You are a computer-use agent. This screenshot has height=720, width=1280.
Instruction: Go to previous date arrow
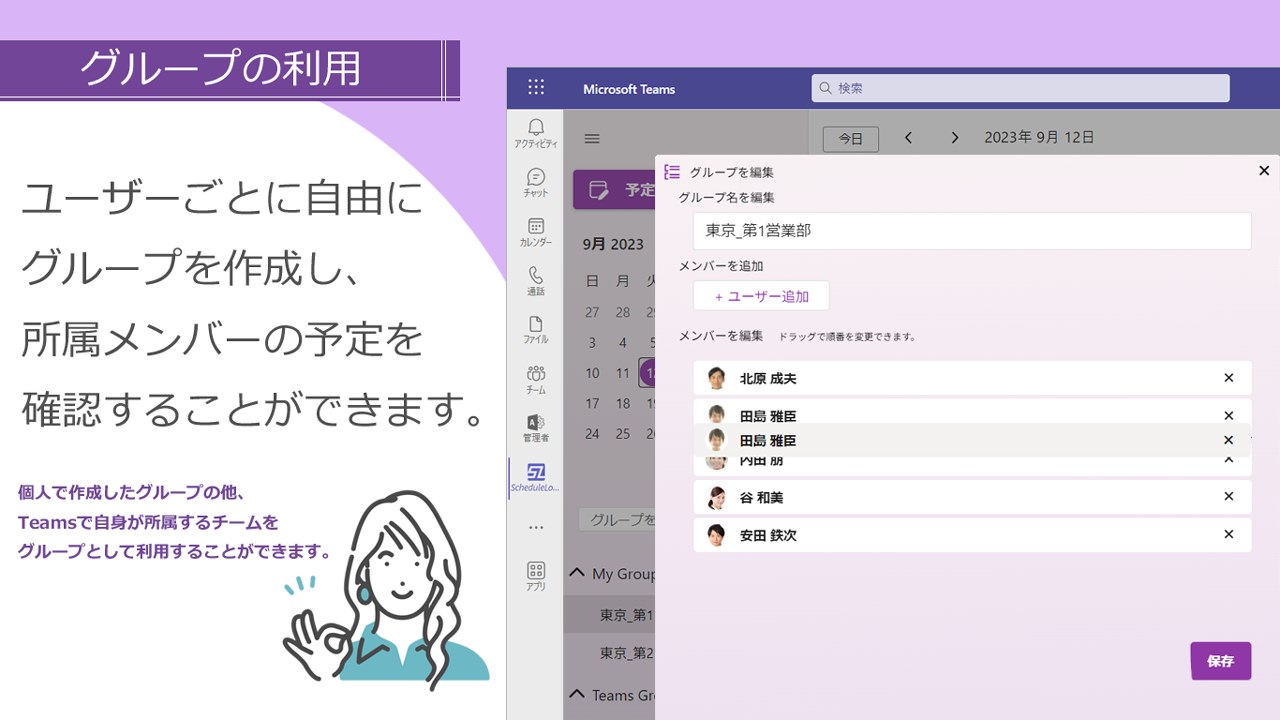click(908, 138)
